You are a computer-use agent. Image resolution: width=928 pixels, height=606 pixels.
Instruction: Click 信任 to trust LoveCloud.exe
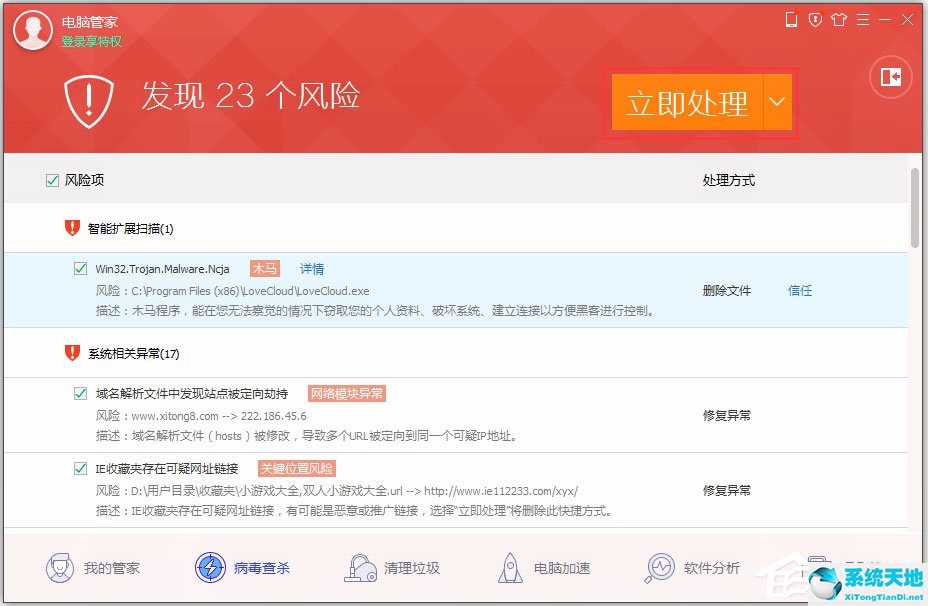(800, 290)
